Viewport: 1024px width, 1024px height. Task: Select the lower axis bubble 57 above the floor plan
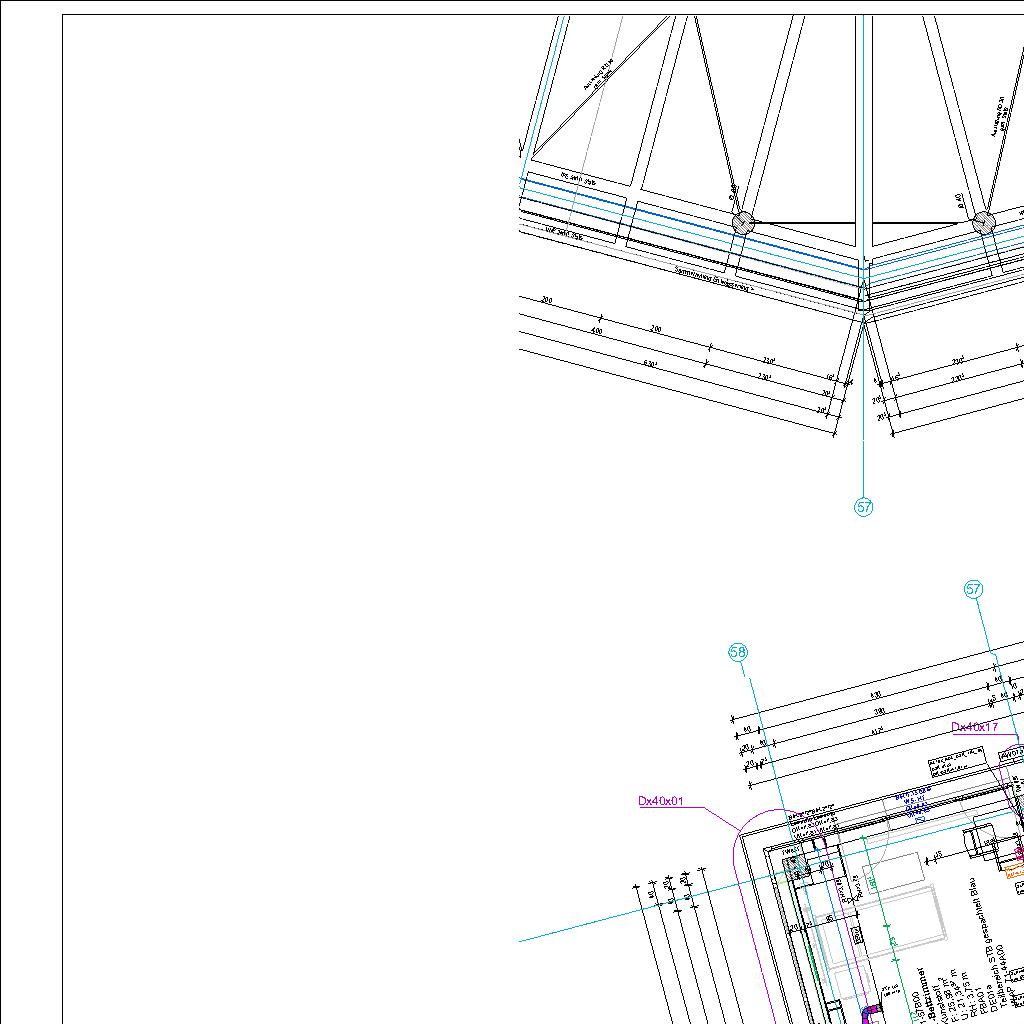[x=974, y=590]
